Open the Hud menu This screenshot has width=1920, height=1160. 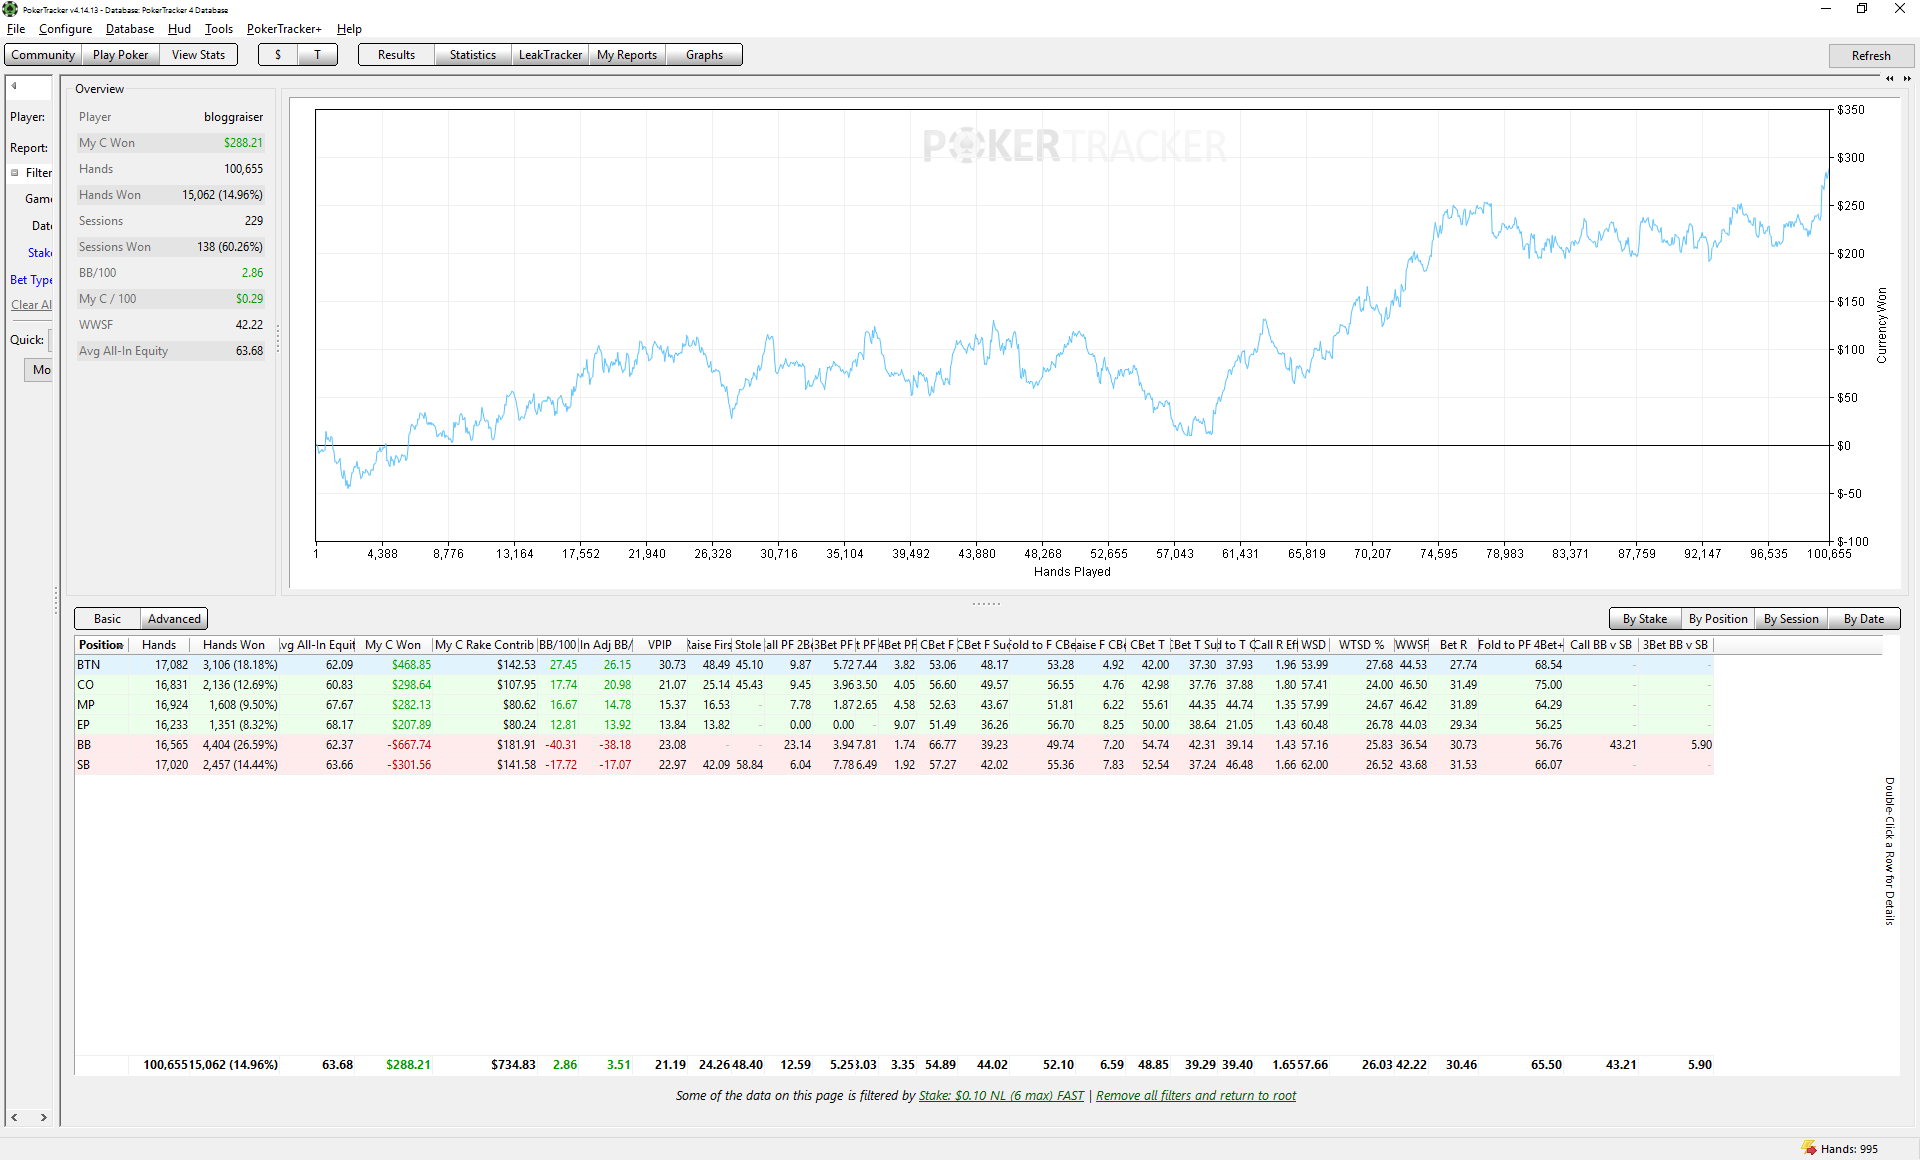point(179,29)
